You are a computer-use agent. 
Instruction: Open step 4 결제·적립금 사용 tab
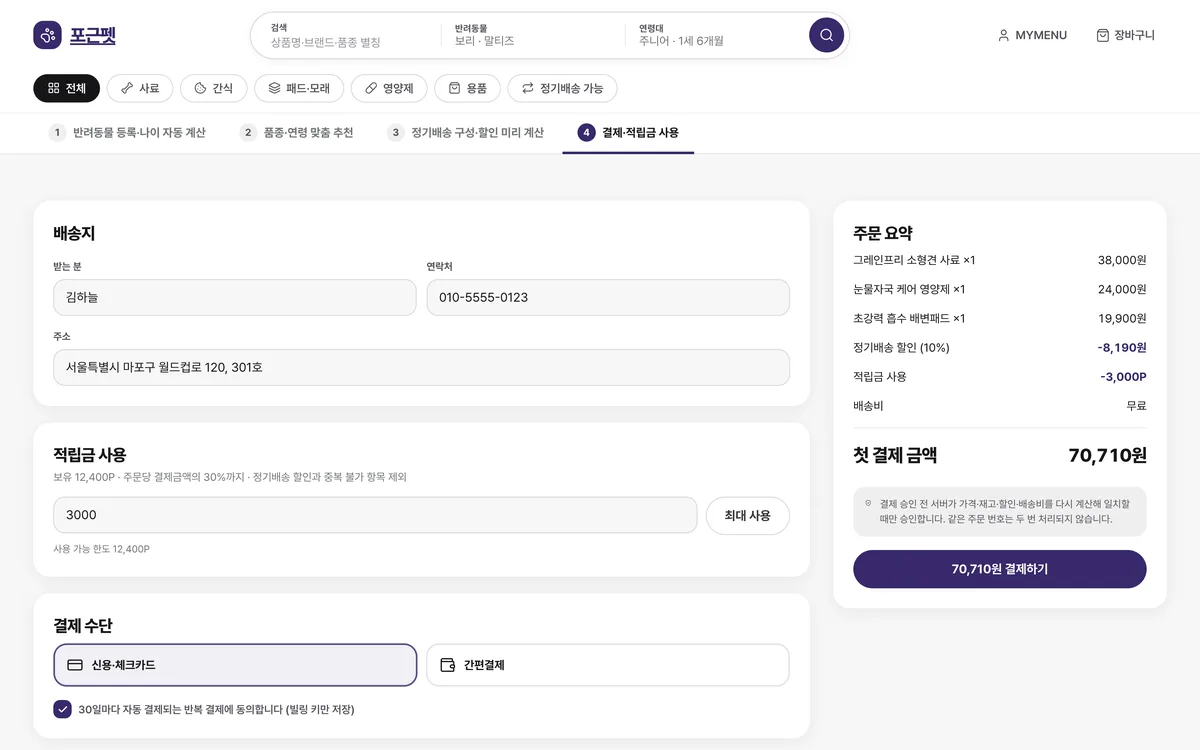pos(628,132)
